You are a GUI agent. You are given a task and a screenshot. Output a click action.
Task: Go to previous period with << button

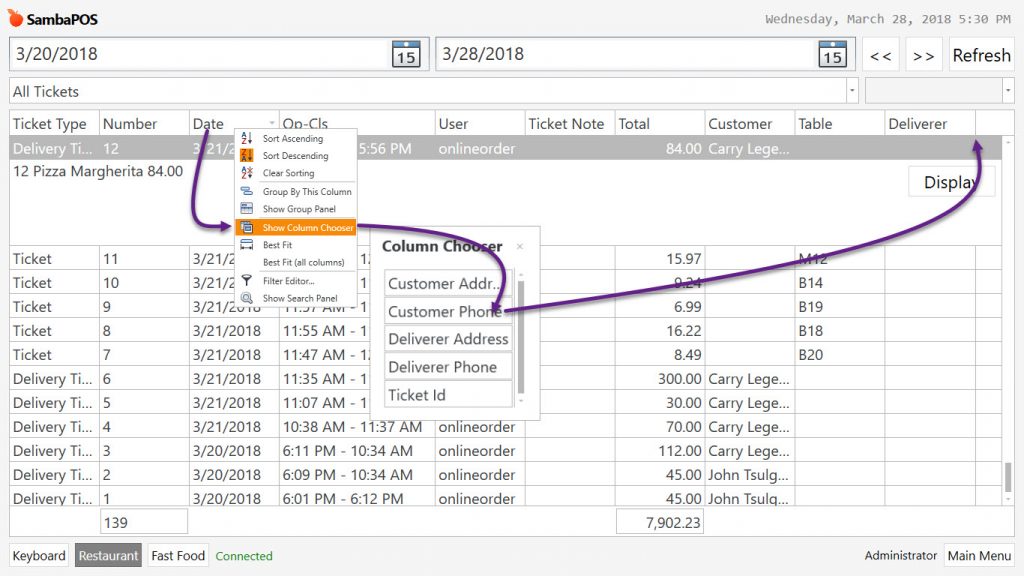[x=880, y=55]
